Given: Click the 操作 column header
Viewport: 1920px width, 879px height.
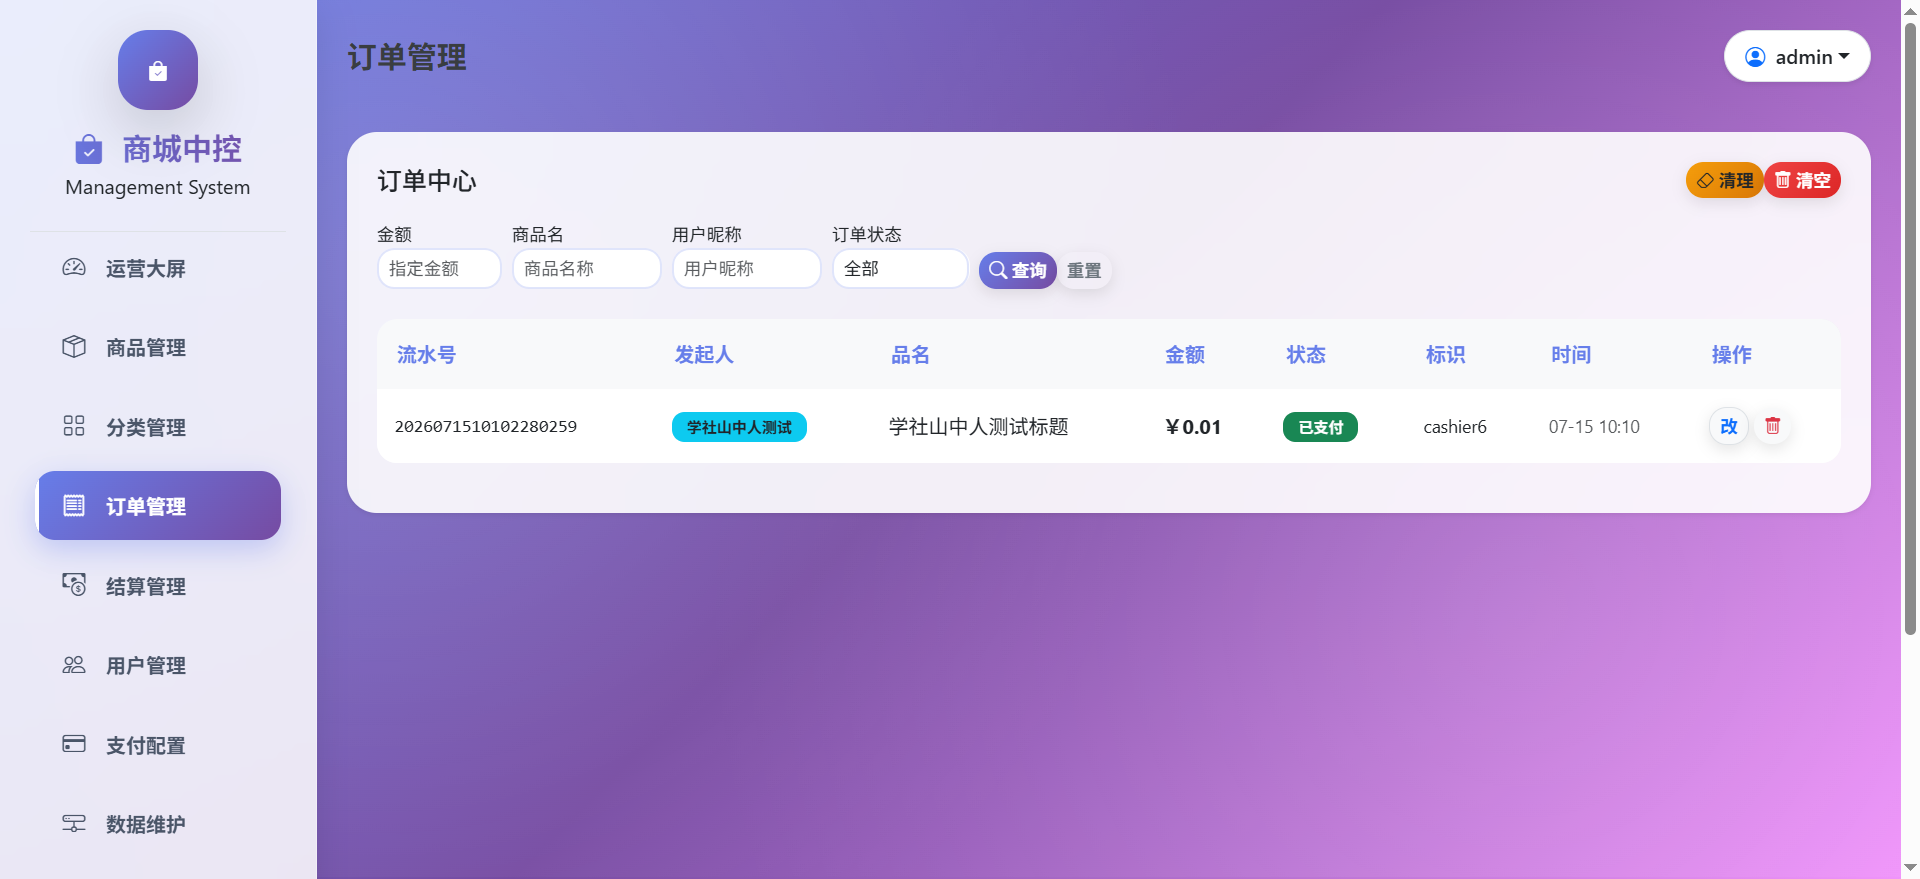Looking at the screenshot, I should [1731, 354].
